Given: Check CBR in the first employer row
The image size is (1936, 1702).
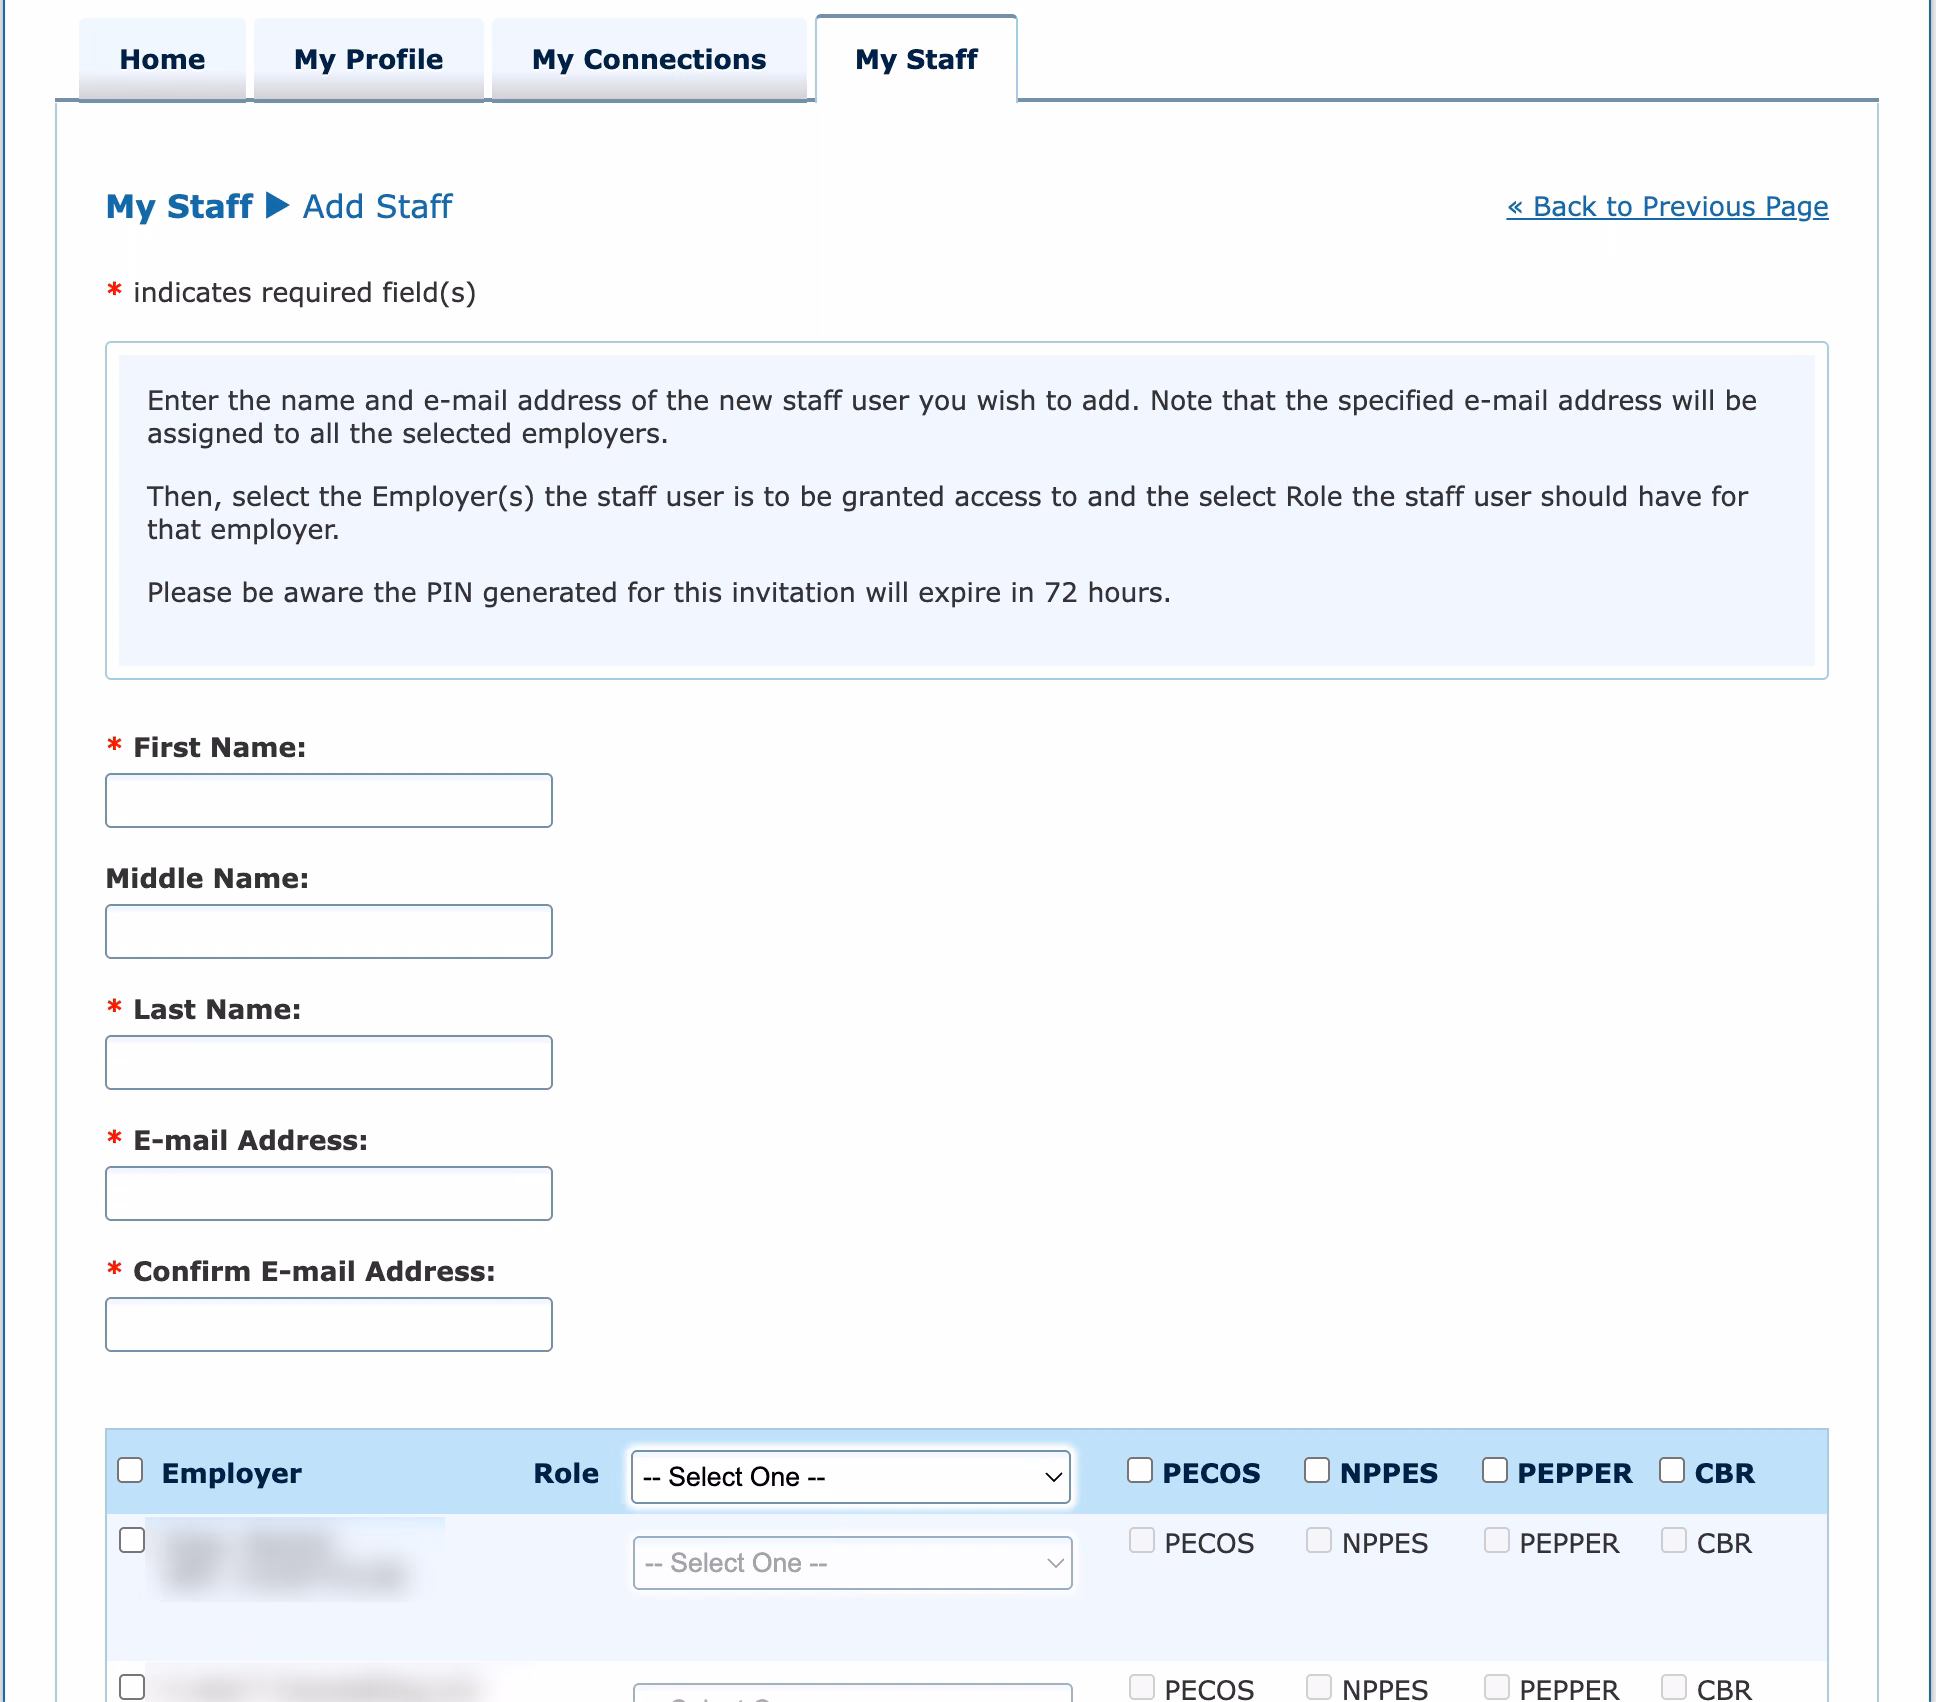Looking at the screenshot, I should click(x=1674, y=1540).
